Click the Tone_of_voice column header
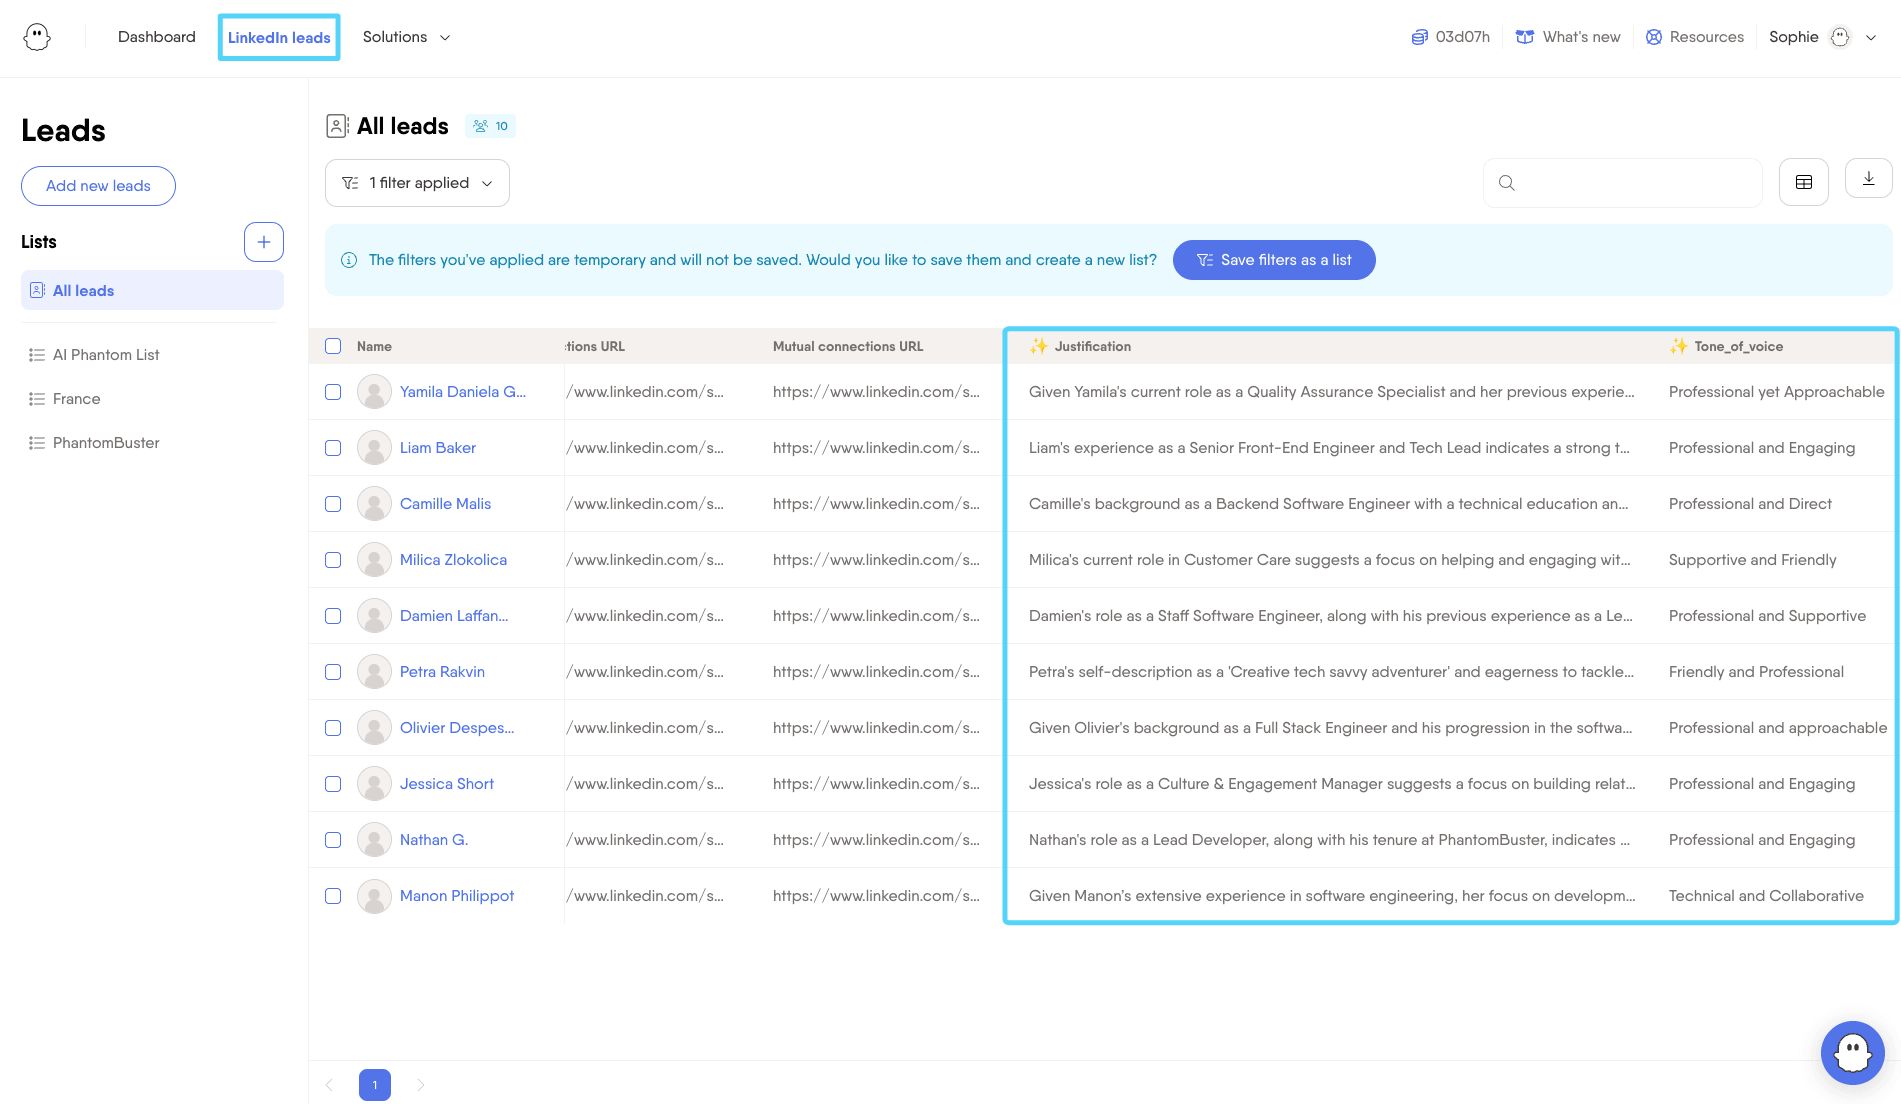 tap(1738, 346)
